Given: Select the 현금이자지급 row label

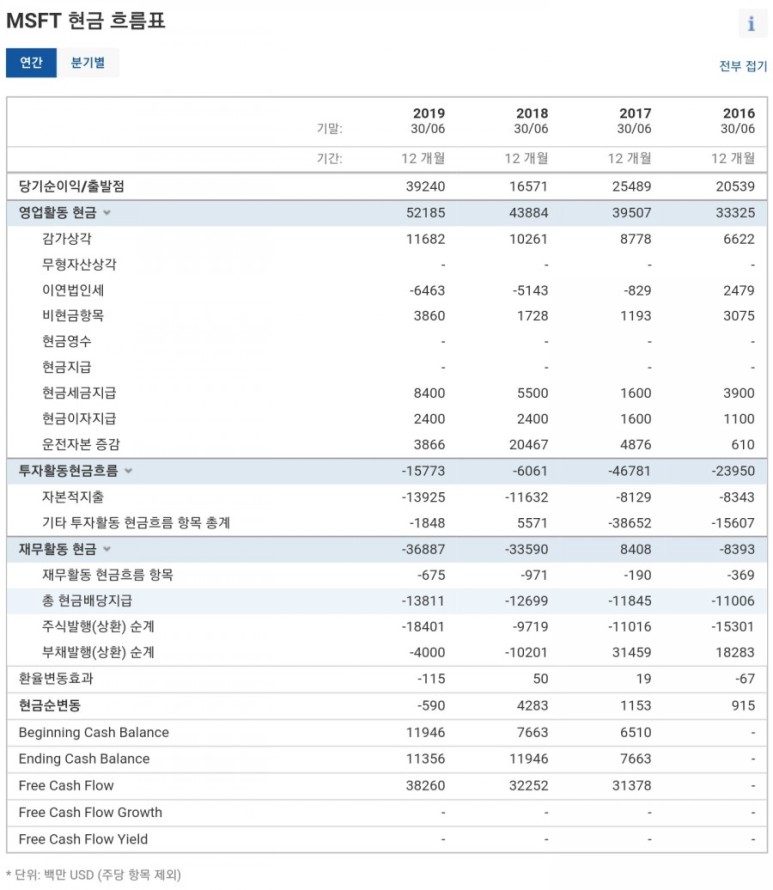Looking at the screenshot, I should [x=79, y=418].
